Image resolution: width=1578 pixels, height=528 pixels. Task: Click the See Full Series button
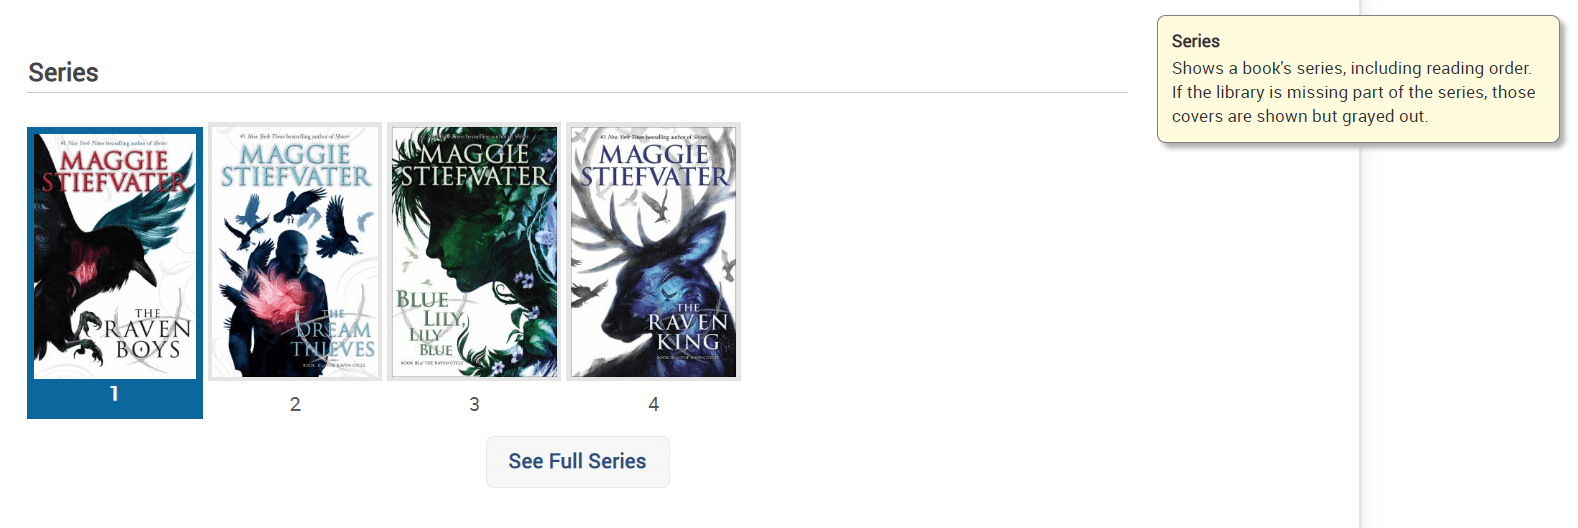(578, 462)
